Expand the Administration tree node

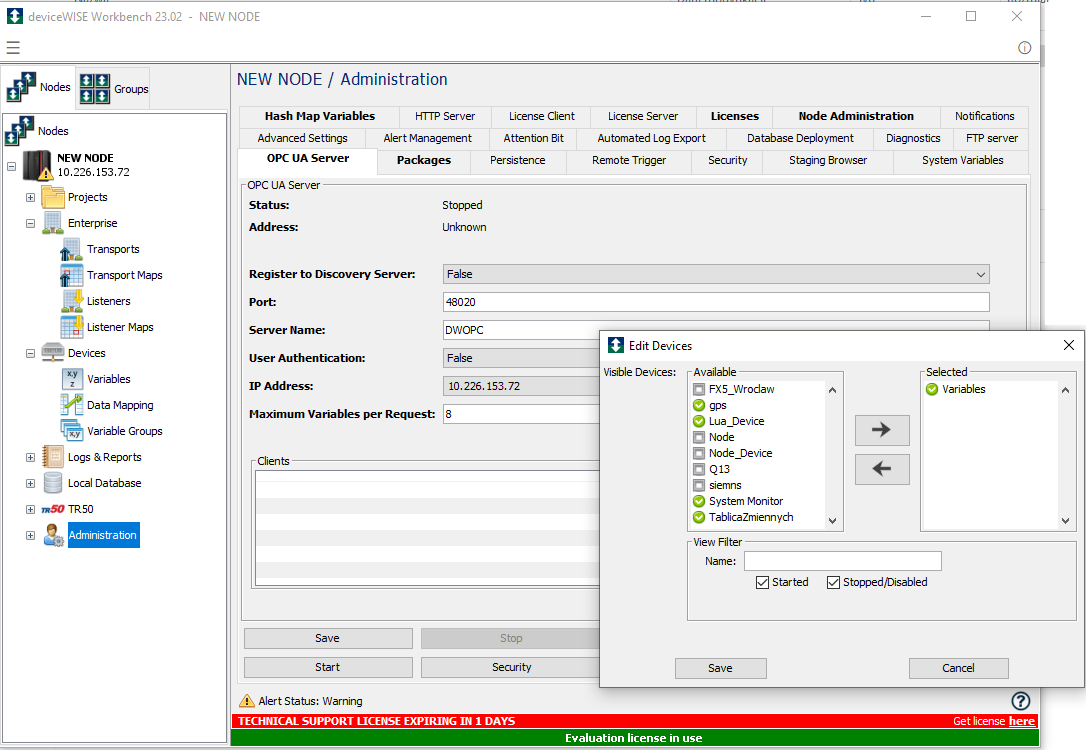[30, 536]
